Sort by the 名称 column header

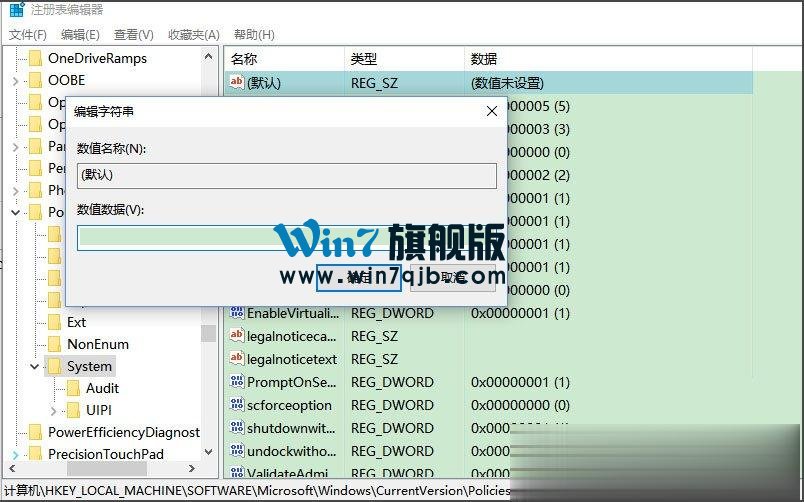coord(285,59)
